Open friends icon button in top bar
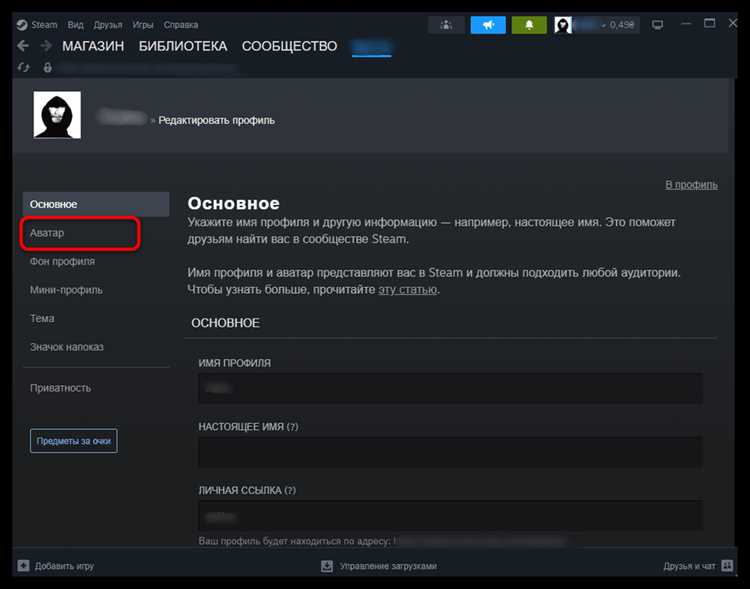This screenshot has height=589, width=750. 446,25
